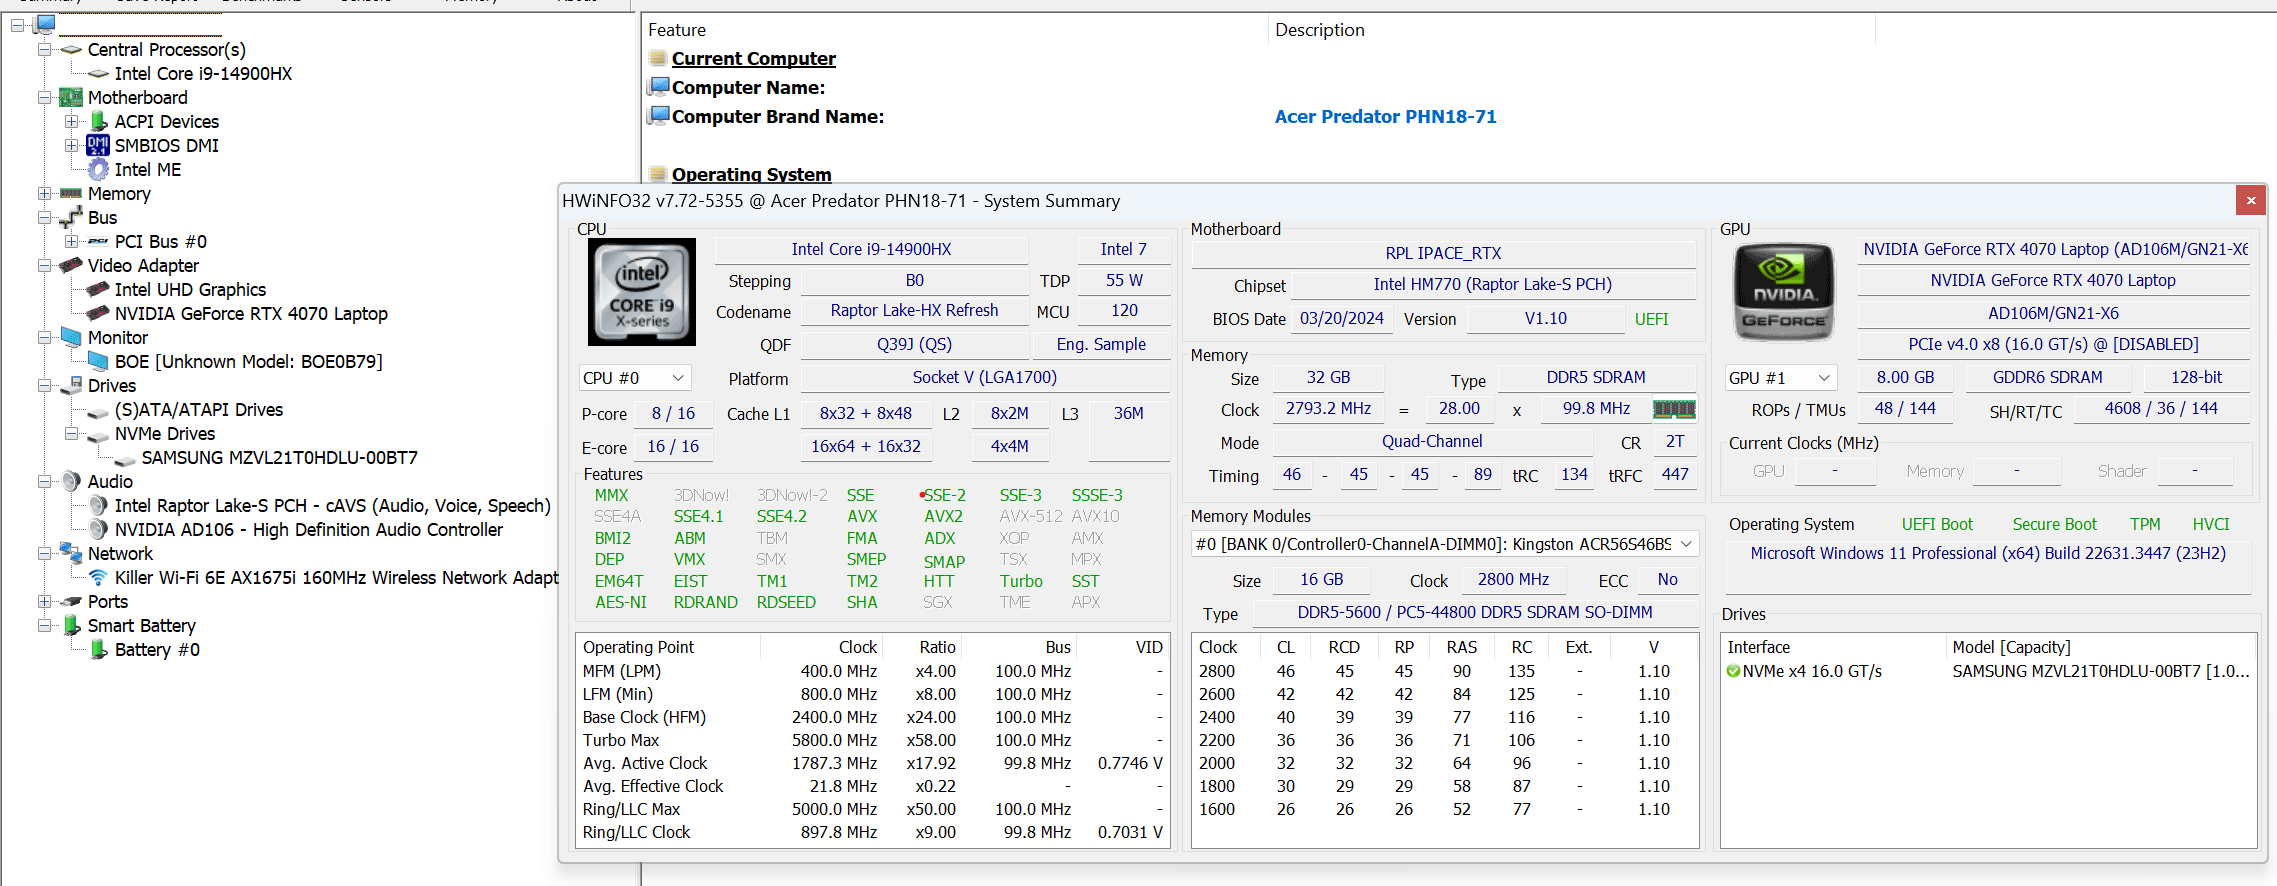Open the CPU #0 selector dropdown
2277x886 pixels.
tap(635, 378)
